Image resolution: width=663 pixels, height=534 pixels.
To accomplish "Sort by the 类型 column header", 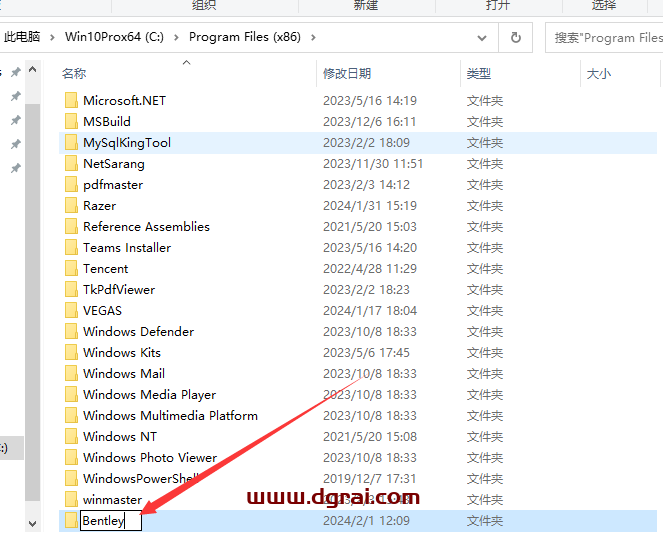I will pos(479,74).
